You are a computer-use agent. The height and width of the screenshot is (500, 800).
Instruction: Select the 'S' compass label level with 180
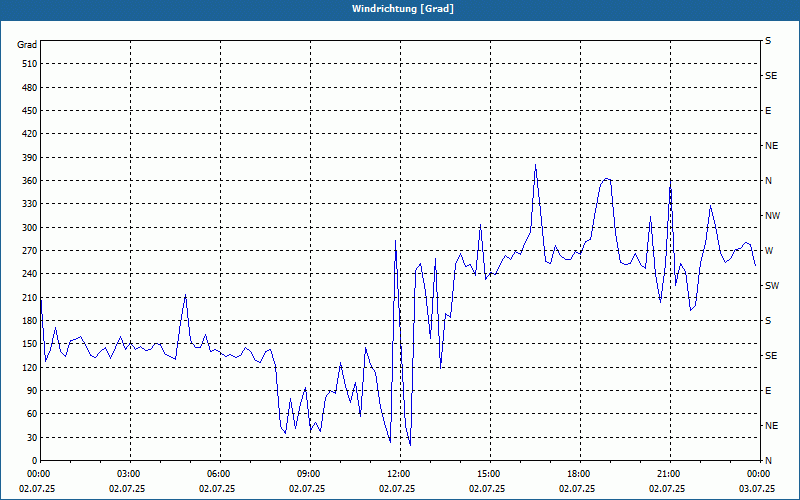pyautogui.click(x=768, y=321)
